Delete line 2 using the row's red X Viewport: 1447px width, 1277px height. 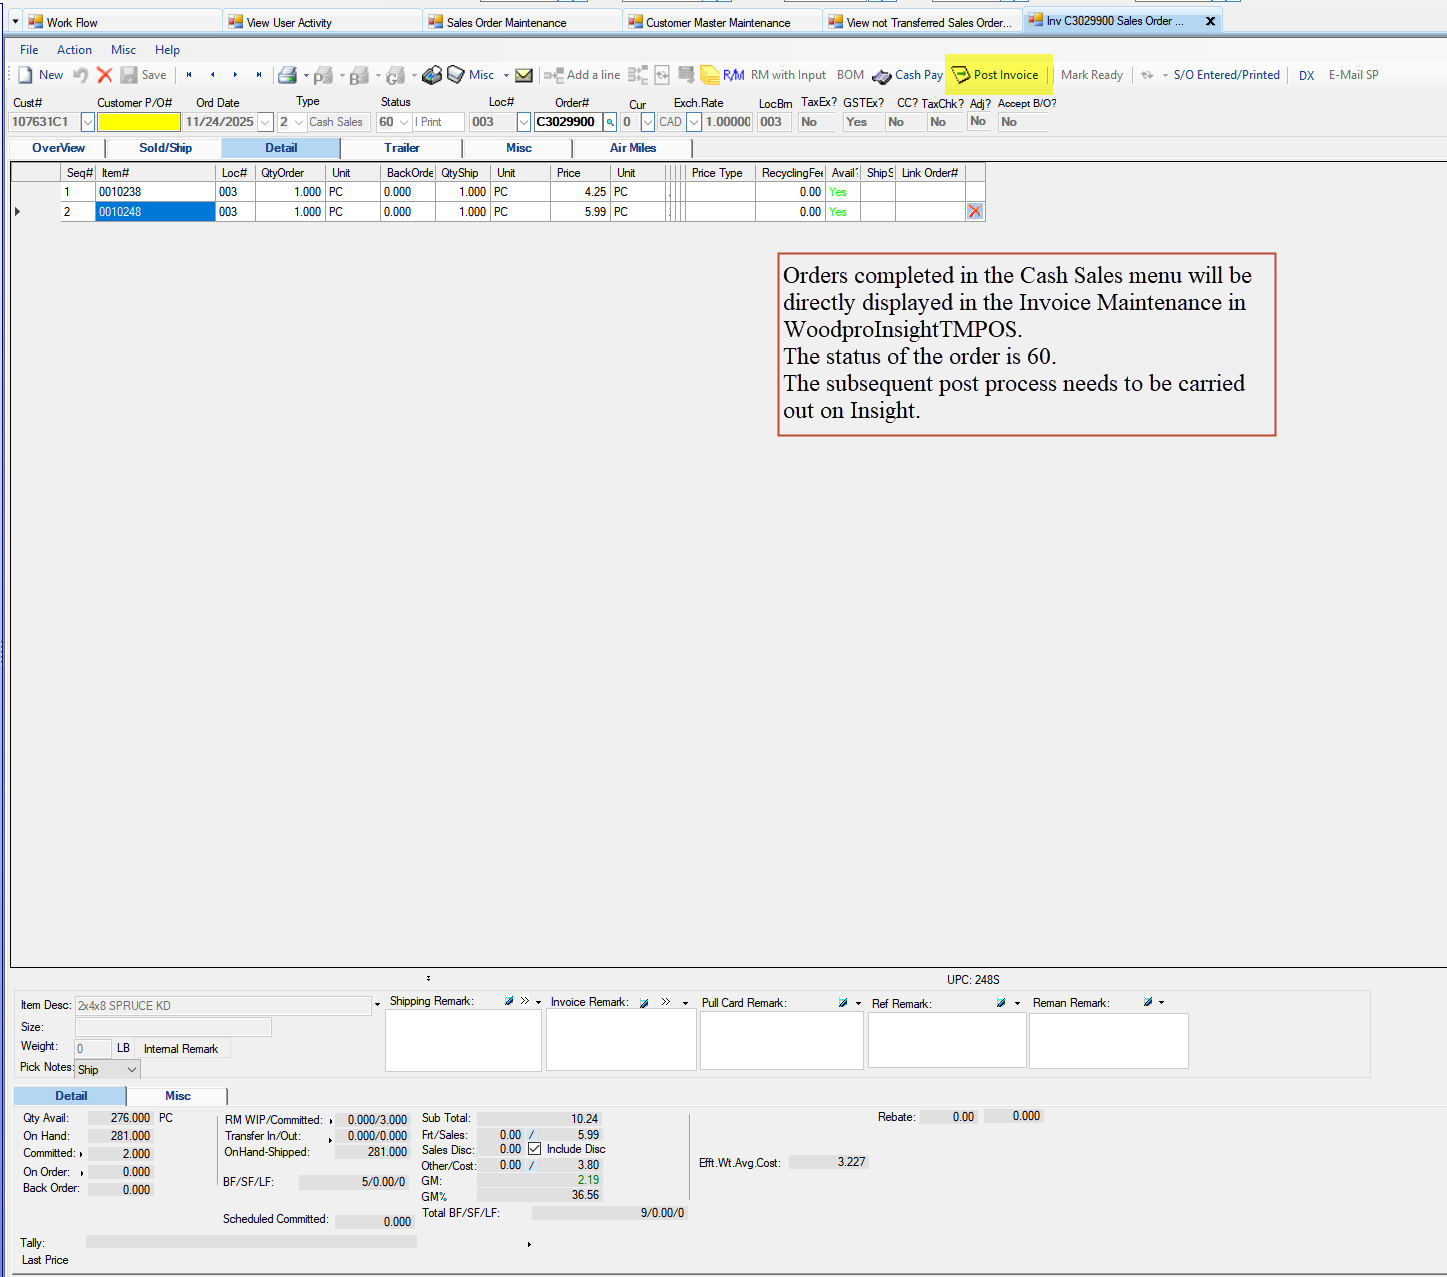[975, 212]
